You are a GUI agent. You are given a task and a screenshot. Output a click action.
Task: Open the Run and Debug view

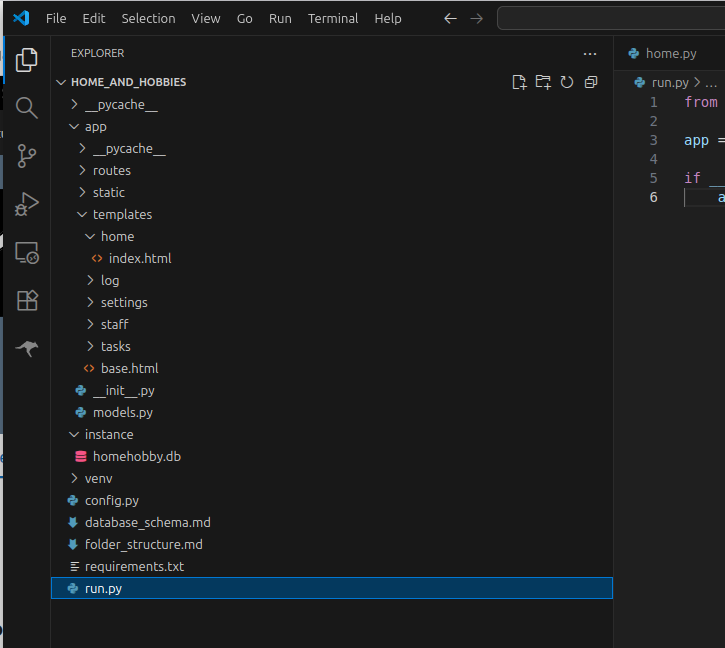tap(26, 204)
